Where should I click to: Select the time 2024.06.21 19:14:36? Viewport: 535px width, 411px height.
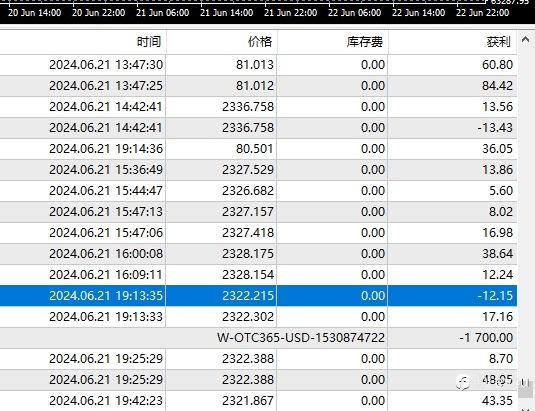106,149
